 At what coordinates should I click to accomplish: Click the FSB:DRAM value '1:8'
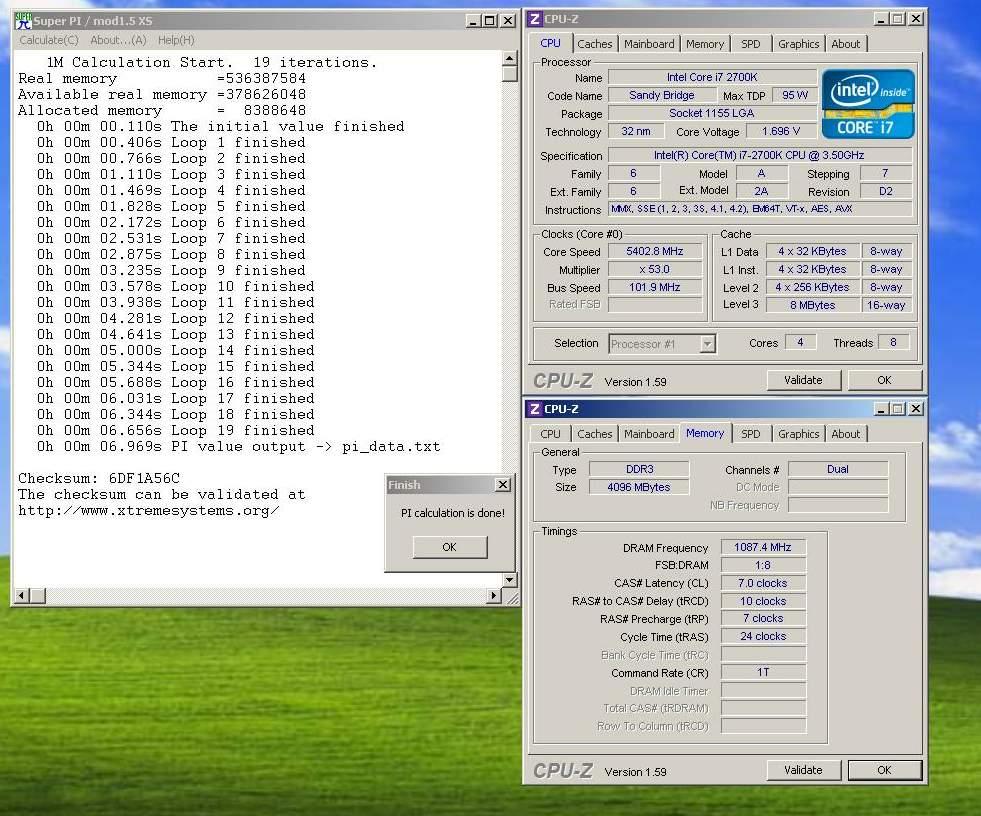pyautogui.click(x=763, y=565)
